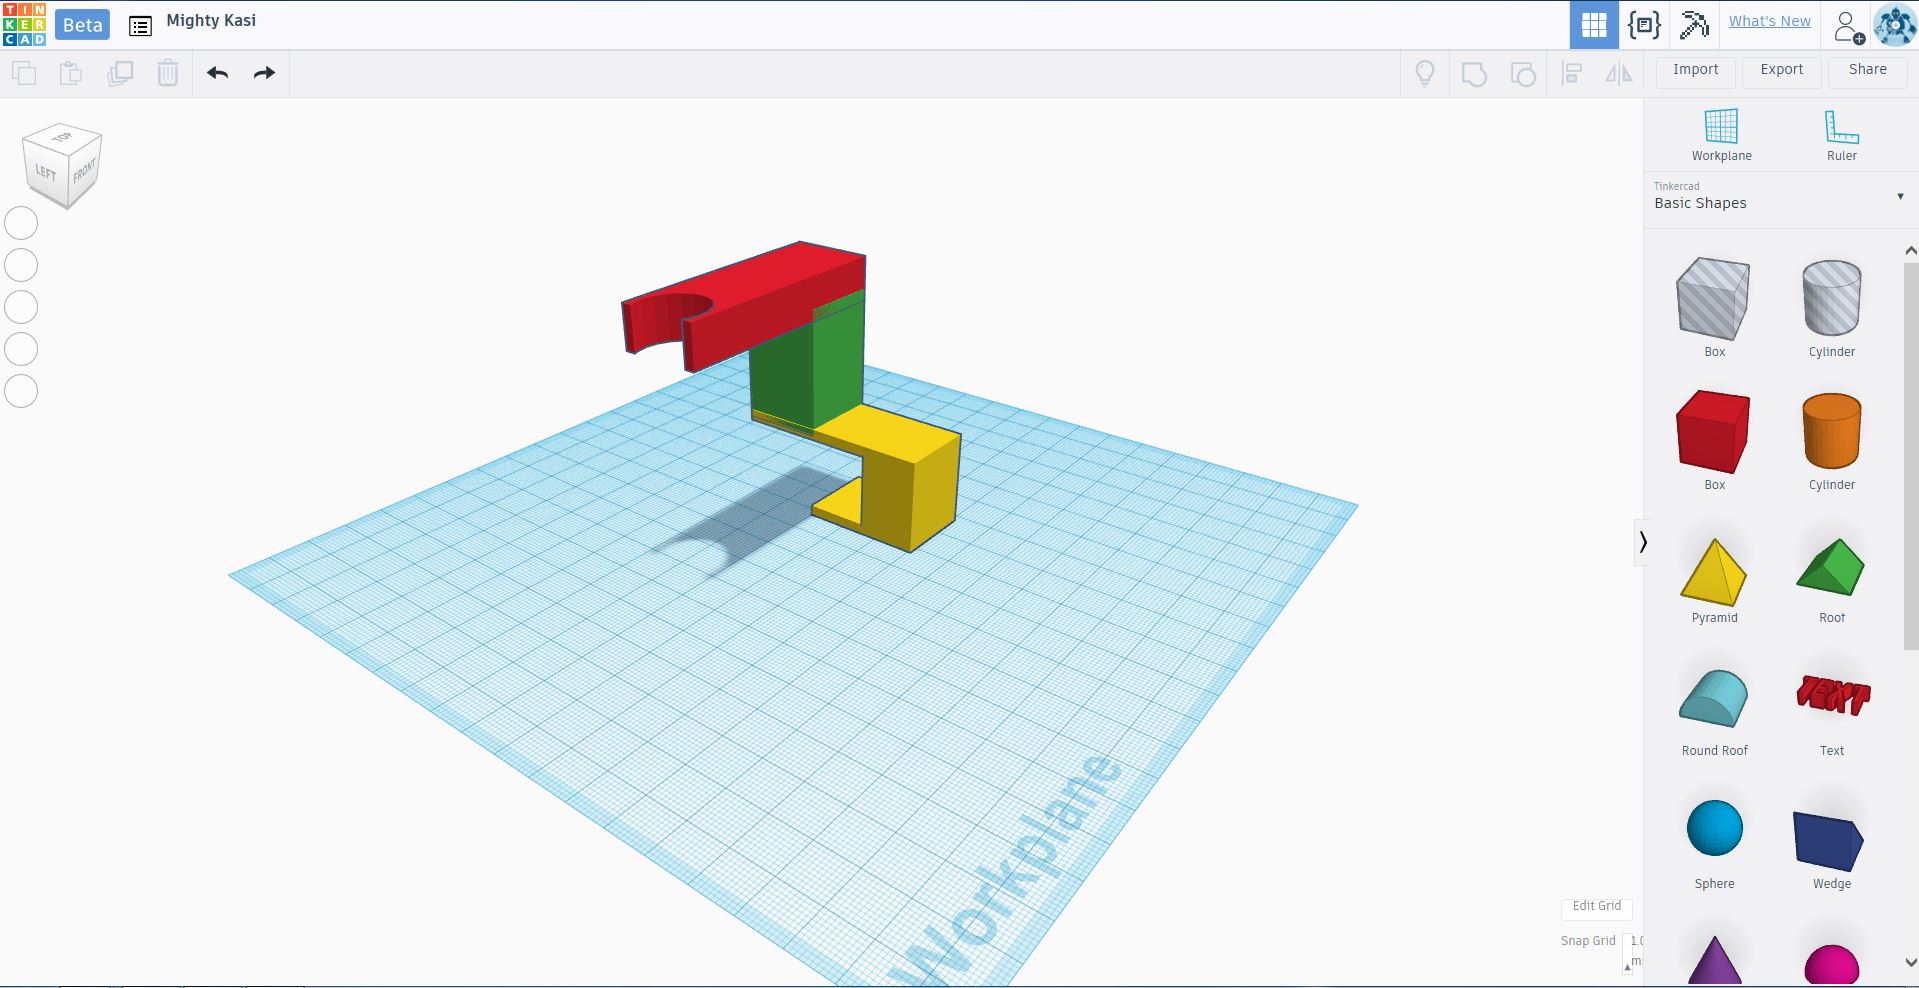Open the design list menu icon
1919x988 pixels.
click(140, 27)
